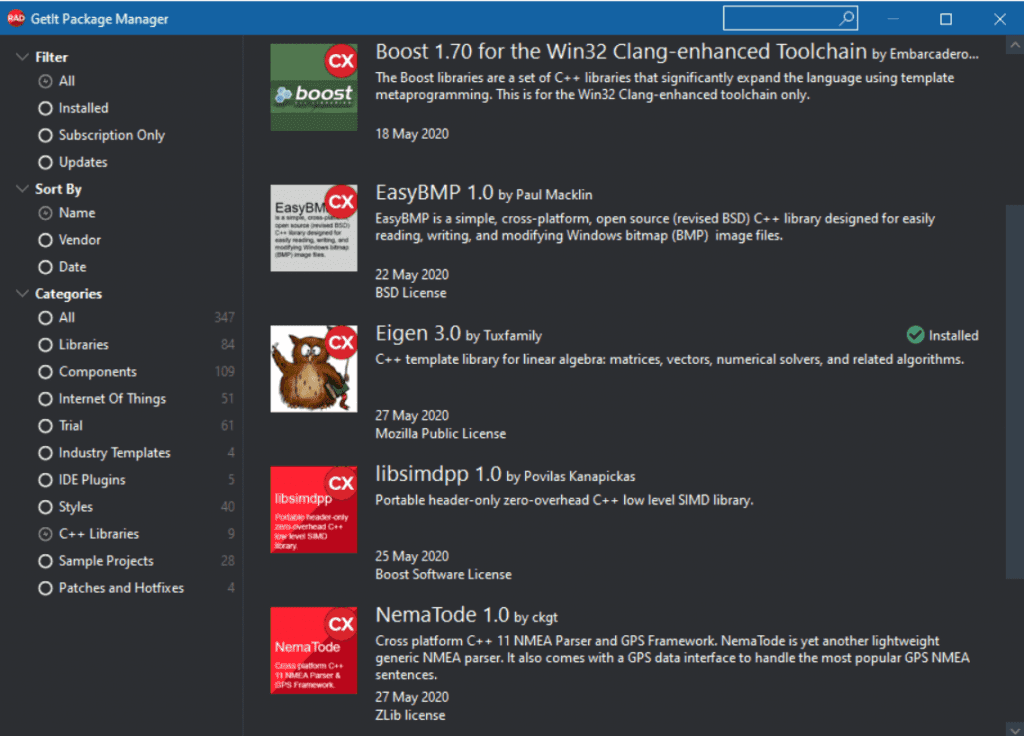This screenshot has height=736, width=1024.
Task: Click the Components count 109
Action: click(225, 371)
